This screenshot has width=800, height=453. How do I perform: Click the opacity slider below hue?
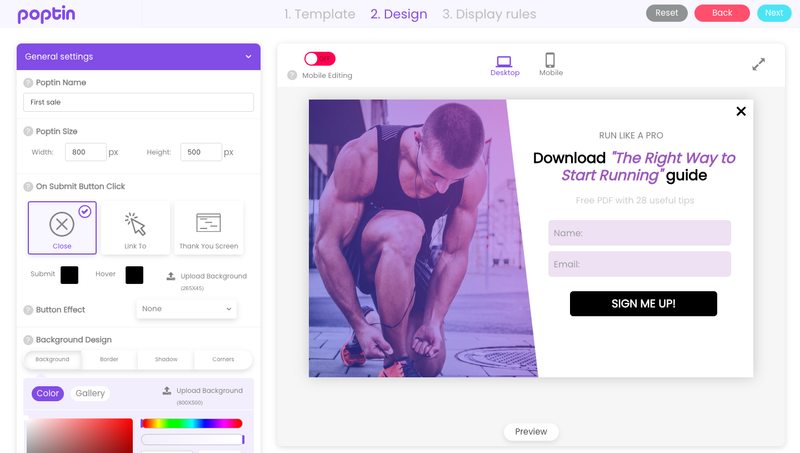click(193, 440)
